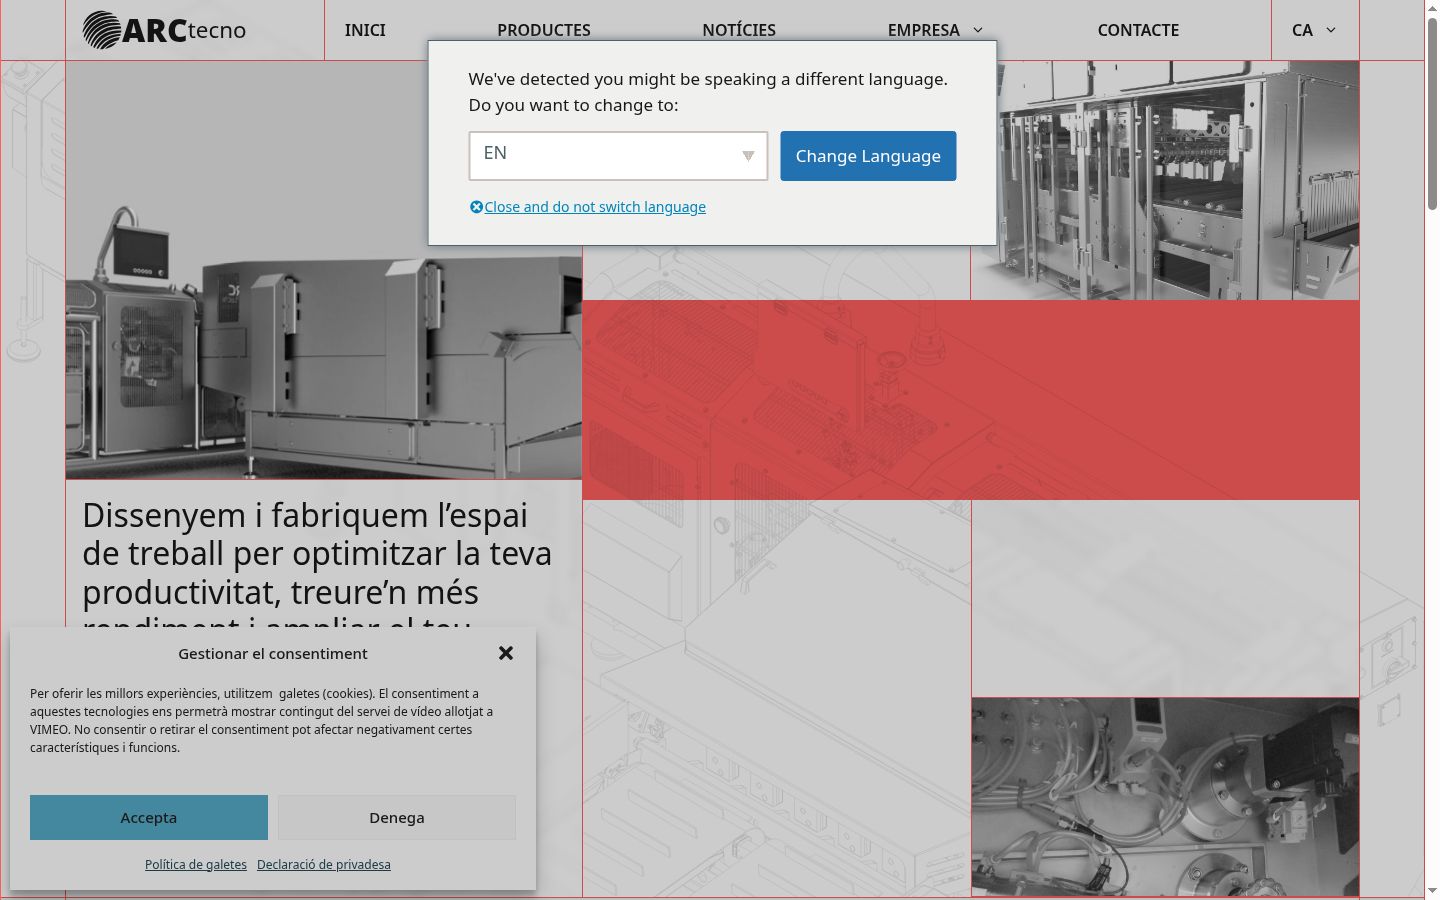Click the open-doors machine photo beside the popup
Screen dimensions: 1440x900
pyautogui.click(x=1165, y=180)
